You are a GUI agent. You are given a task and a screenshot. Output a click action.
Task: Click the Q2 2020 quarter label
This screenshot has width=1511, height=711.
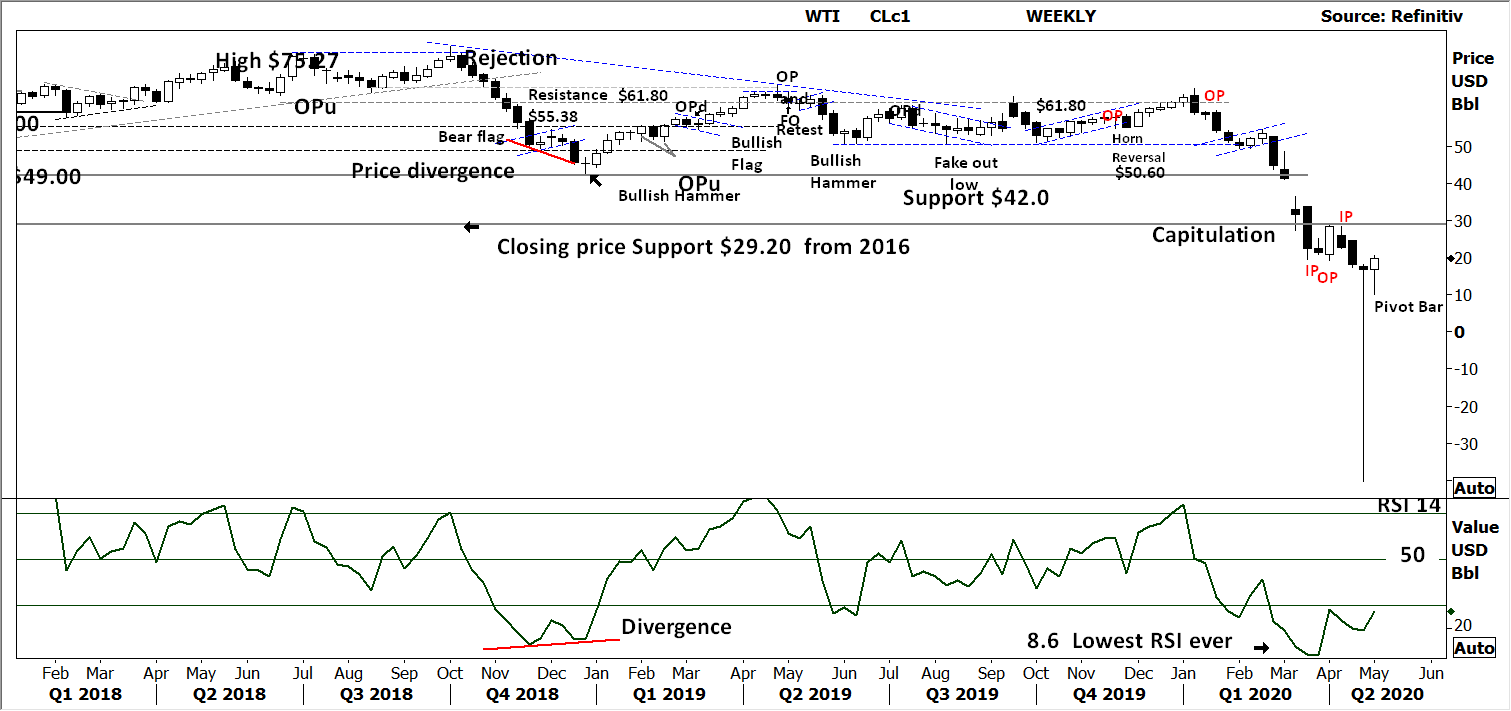(x=1386, y=693)
